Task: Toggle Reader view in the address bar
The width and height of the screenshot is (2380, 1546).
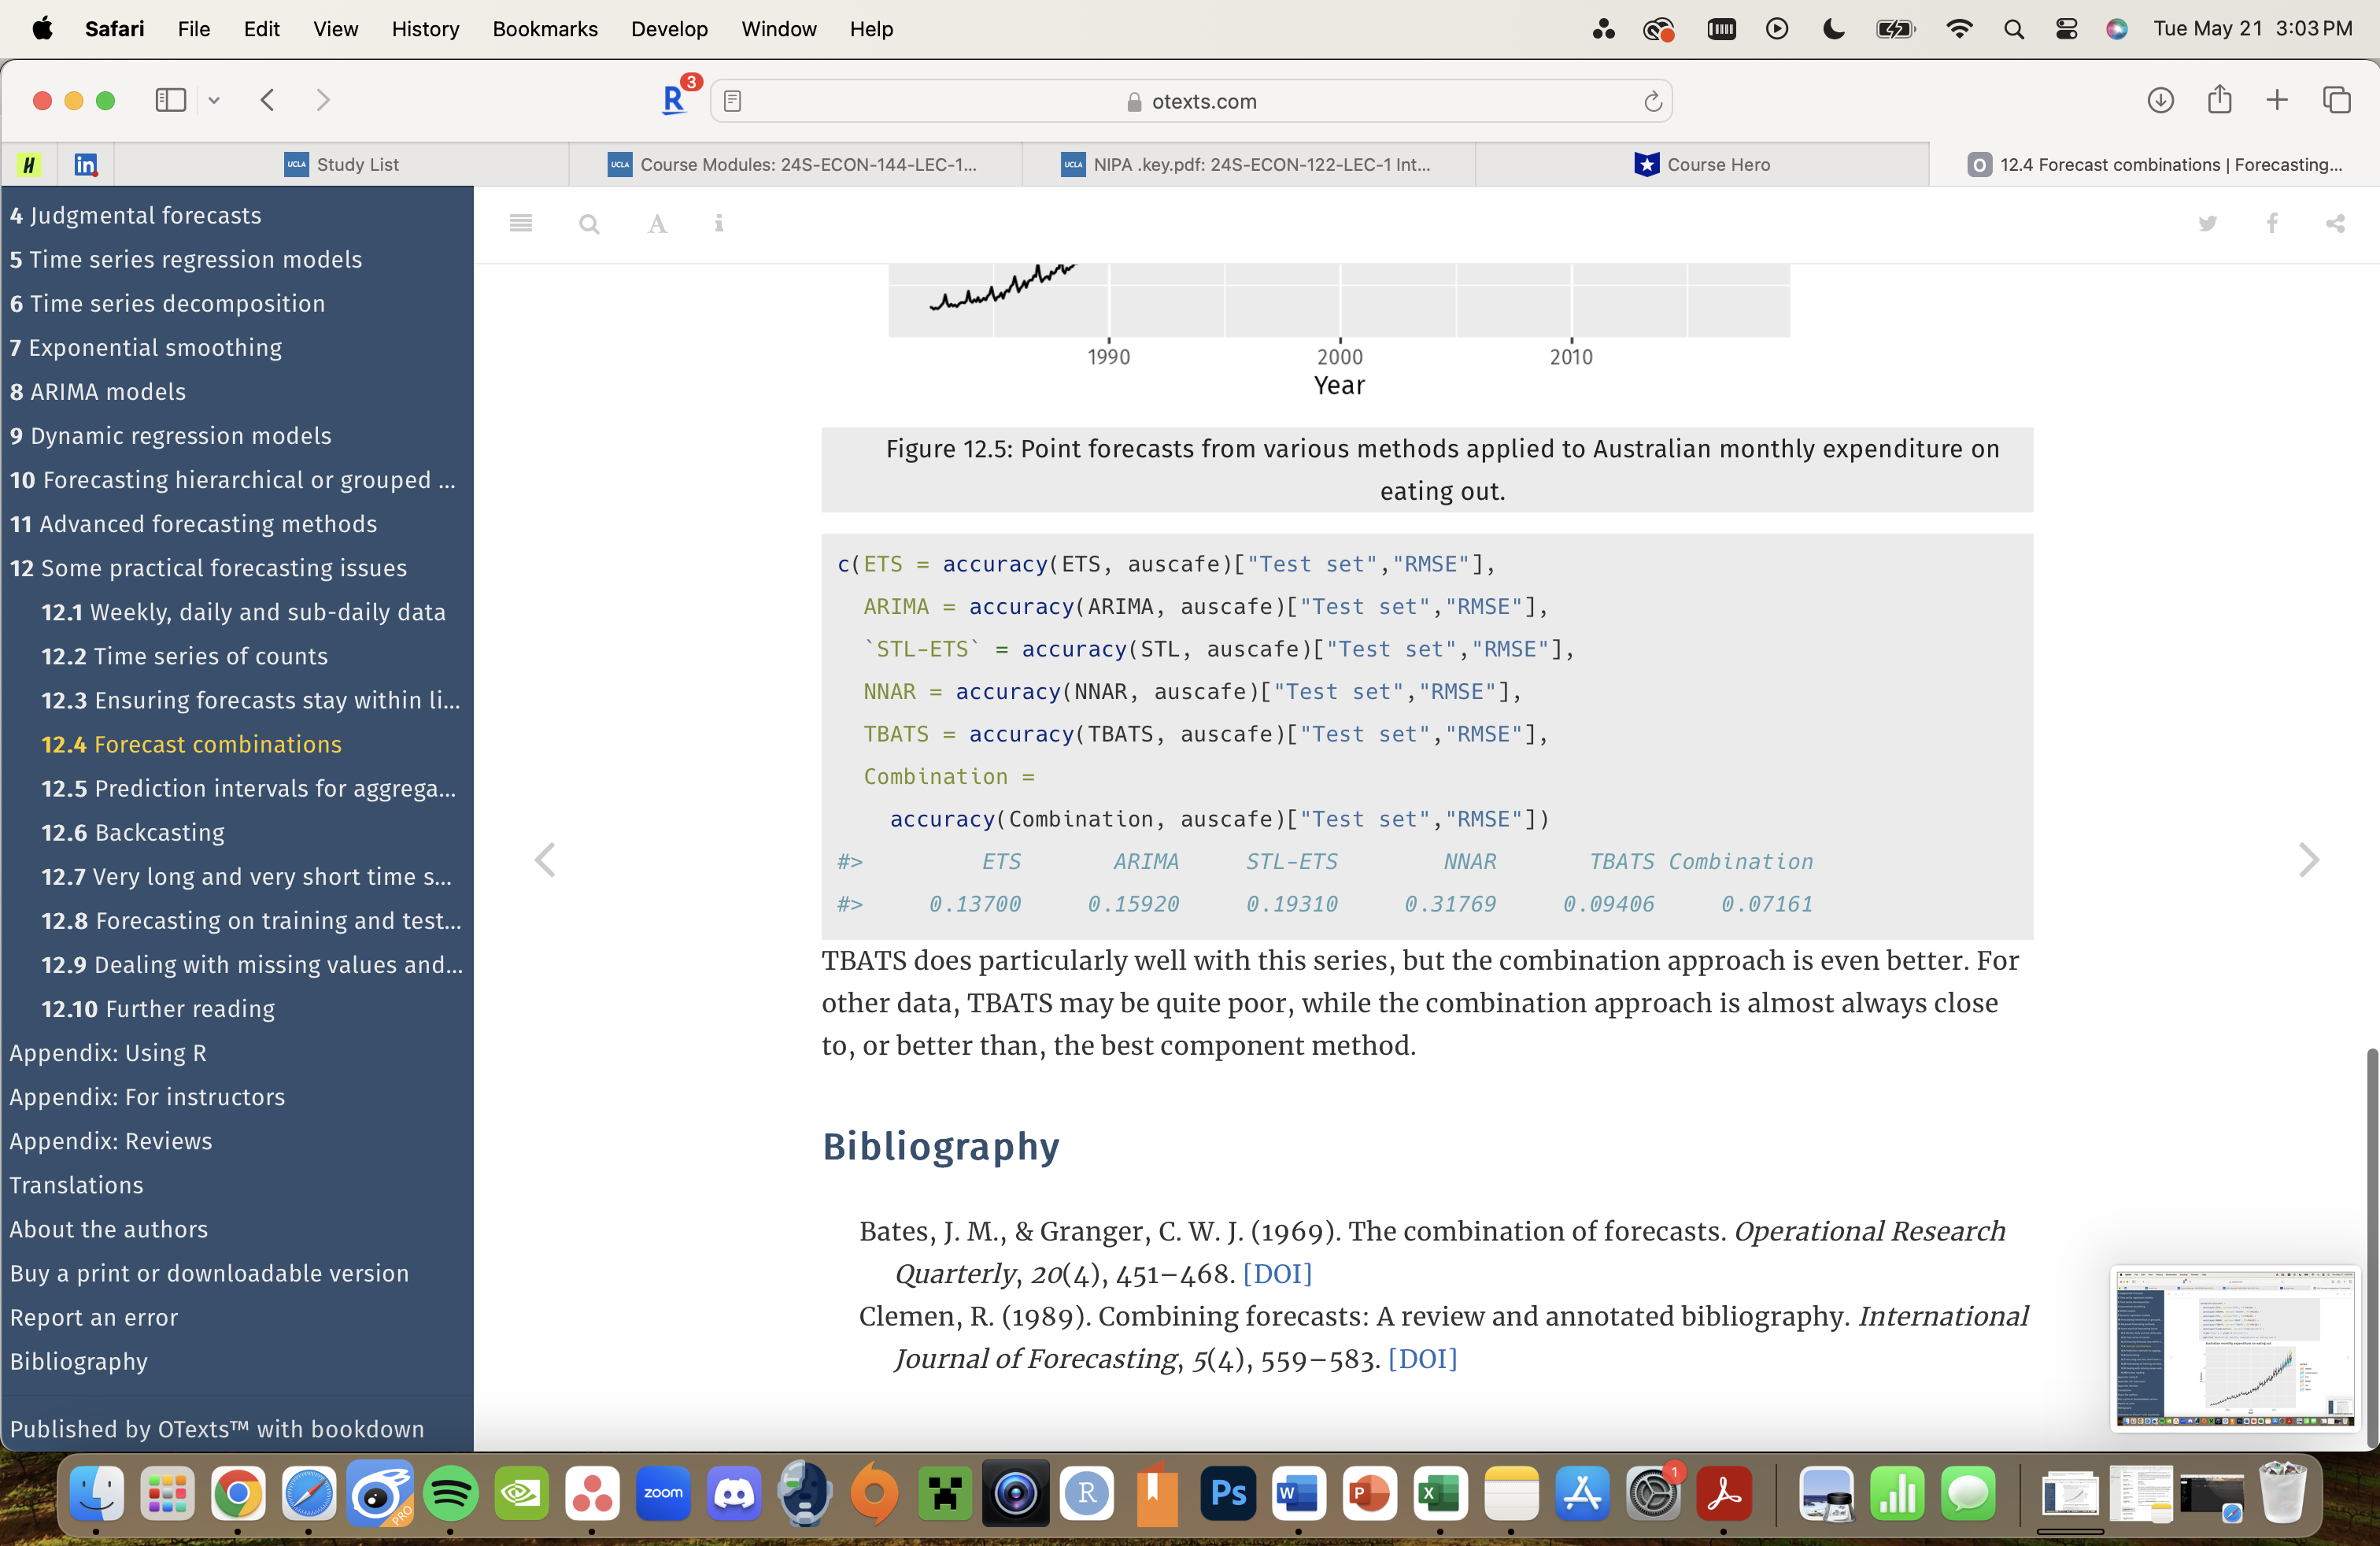Action: [x=734, y=100]
